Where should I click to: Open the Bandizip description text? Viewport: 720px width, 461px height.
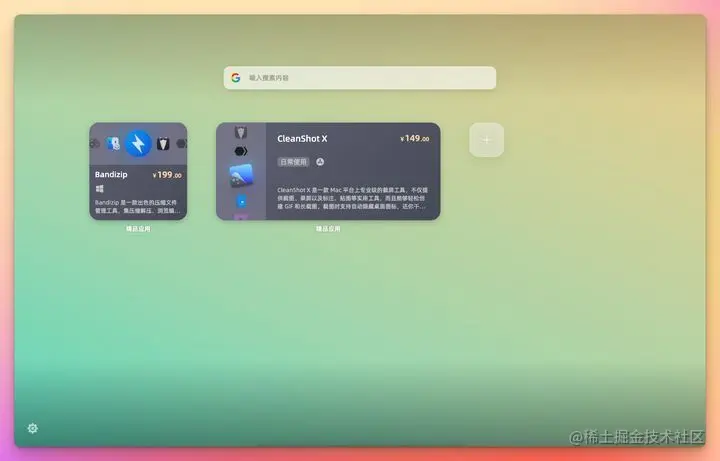(138, 206)
